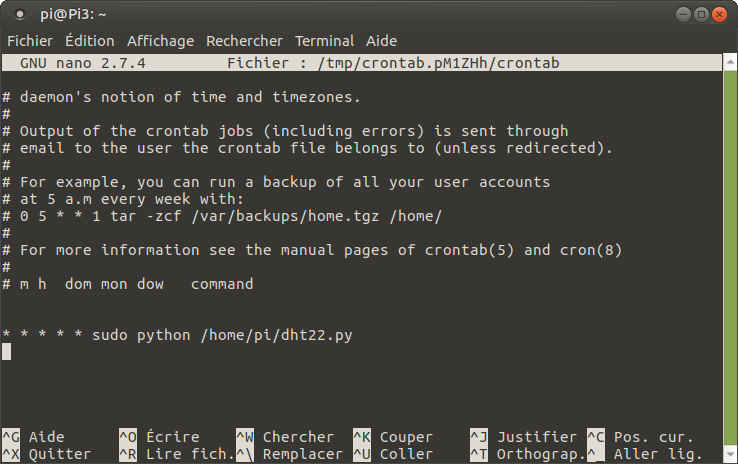The width and height of the screenshot is (738, 464).
Task: Click the nano title bar showing crontab path
Action: 369,63
